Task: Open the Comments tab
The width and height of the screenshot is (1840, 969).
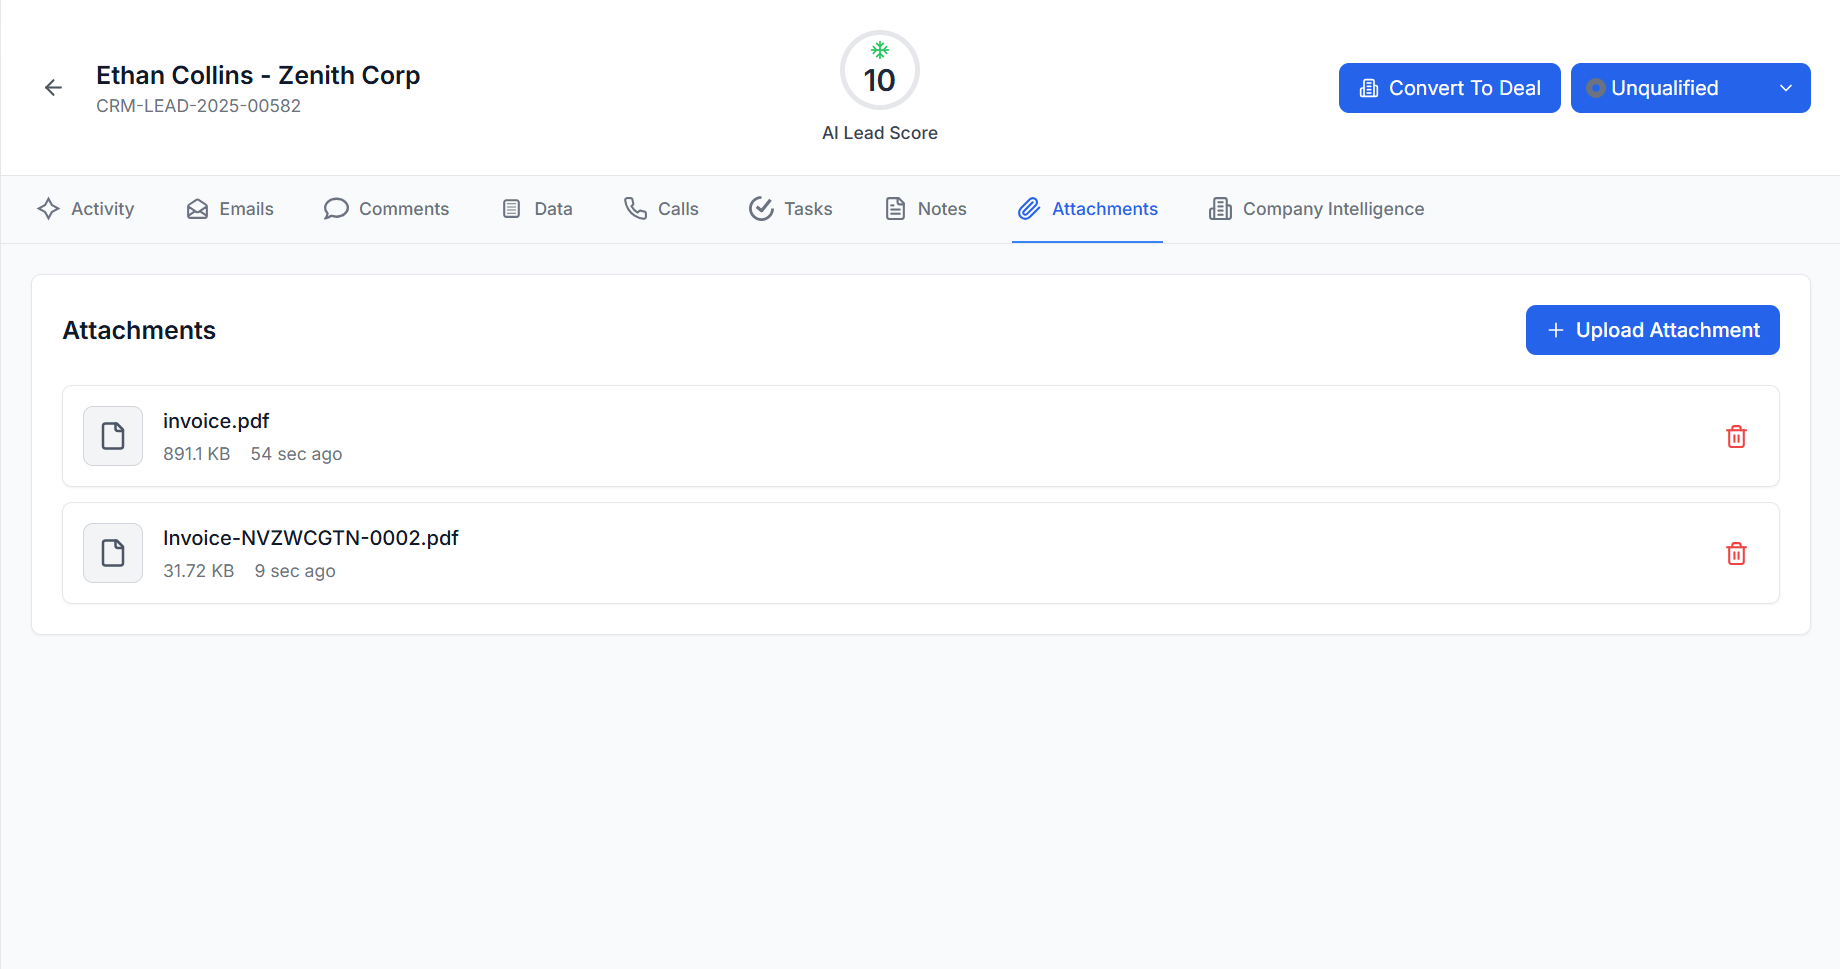Action: click(387, 209)
